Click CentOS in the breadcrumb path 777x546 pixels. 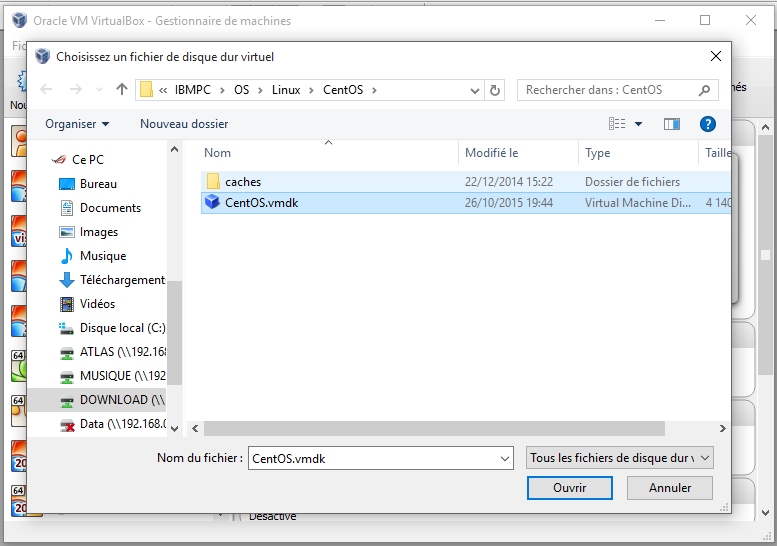pos(343,90)
